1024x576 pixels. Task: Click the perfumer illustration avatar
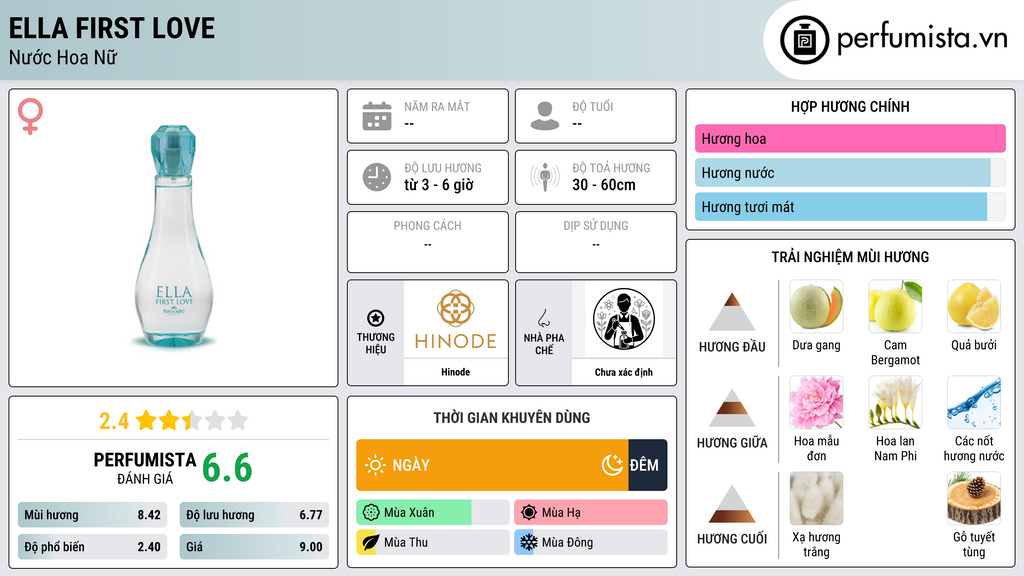[624, 319]
